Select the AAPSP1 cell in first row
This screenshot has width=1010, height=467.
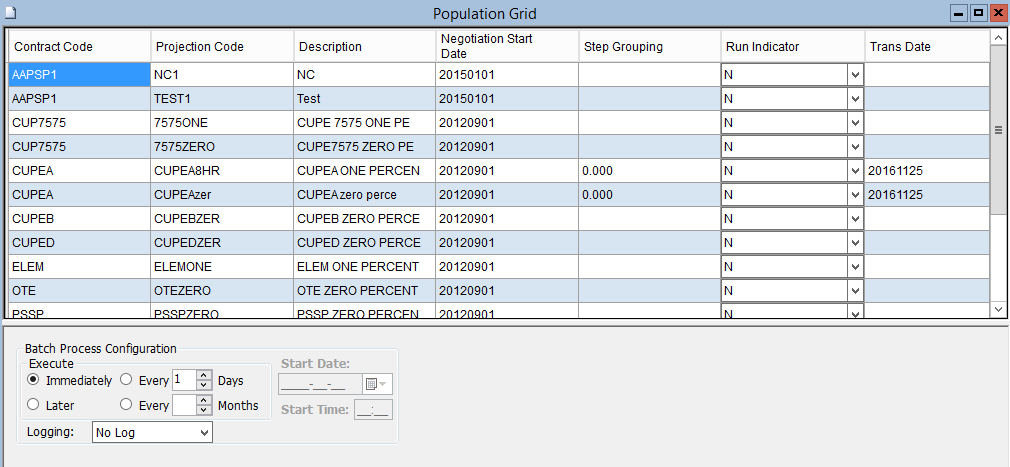point(79,75)
